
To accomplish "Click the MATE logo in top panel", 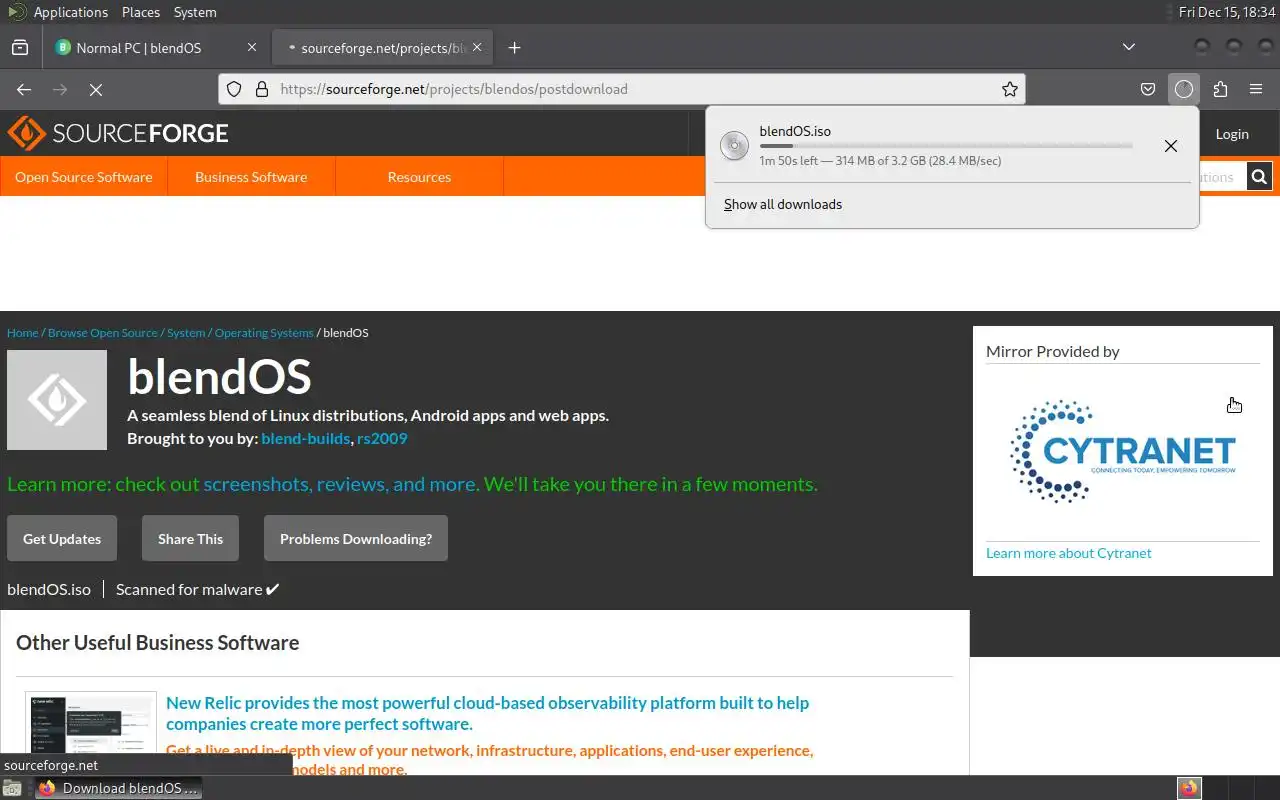I will click(17, 12).
